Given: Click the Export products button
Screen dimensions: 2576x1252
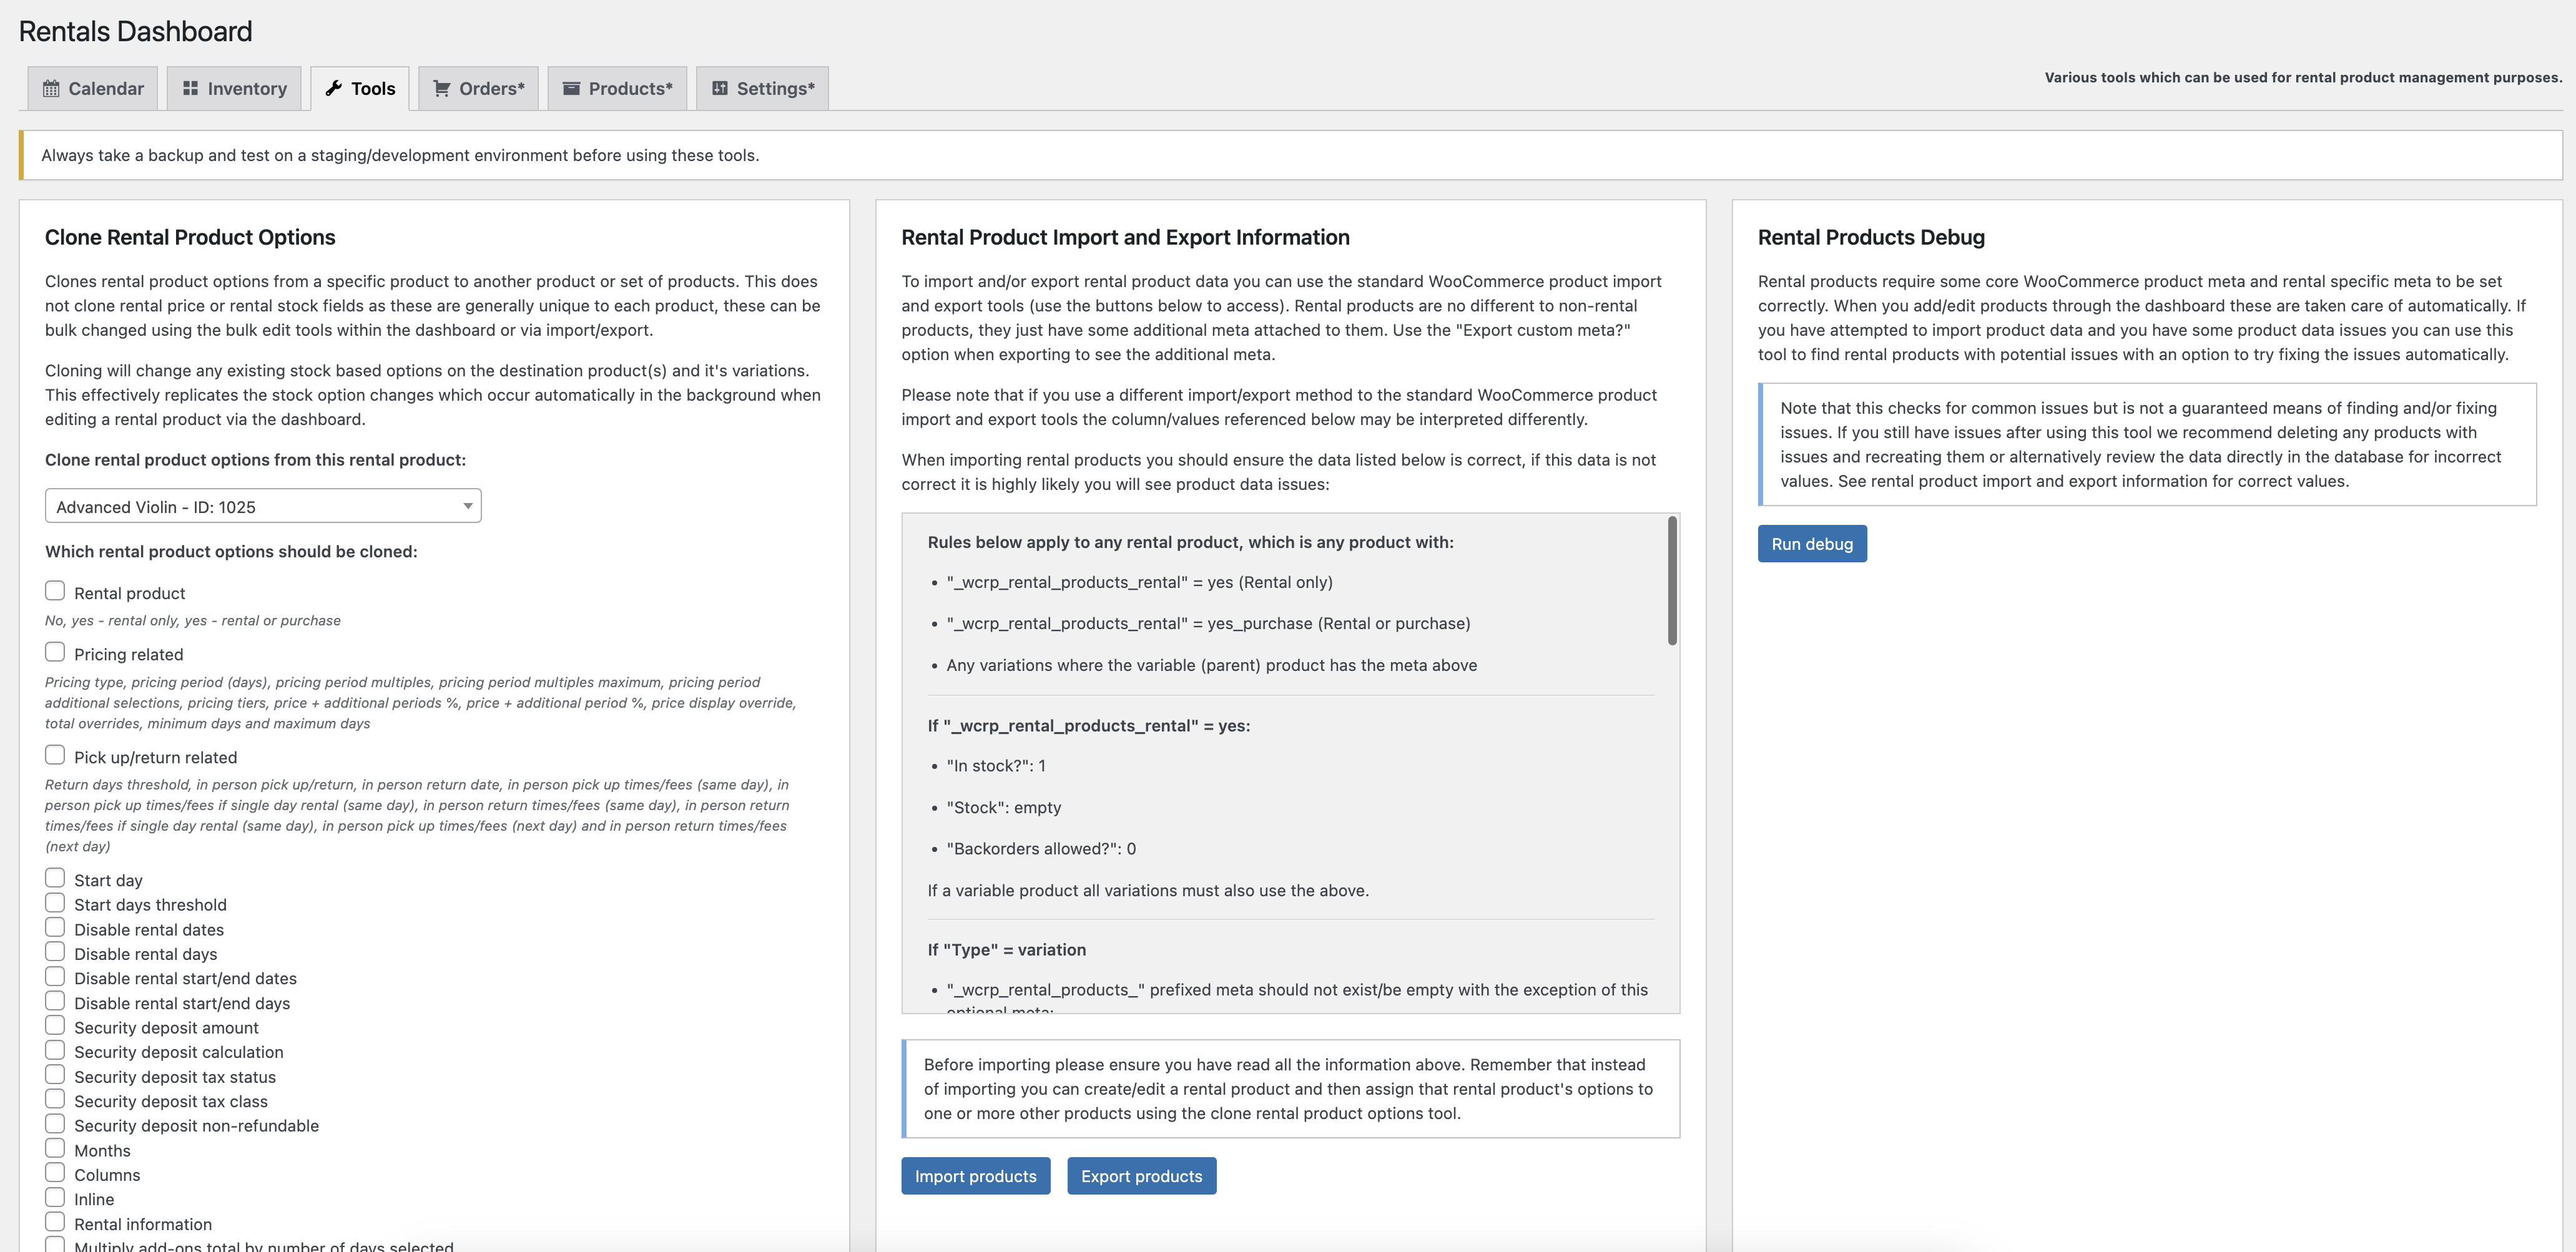Looking at the screenshot, I should pyautogui.click(x=1141, y=1176).
